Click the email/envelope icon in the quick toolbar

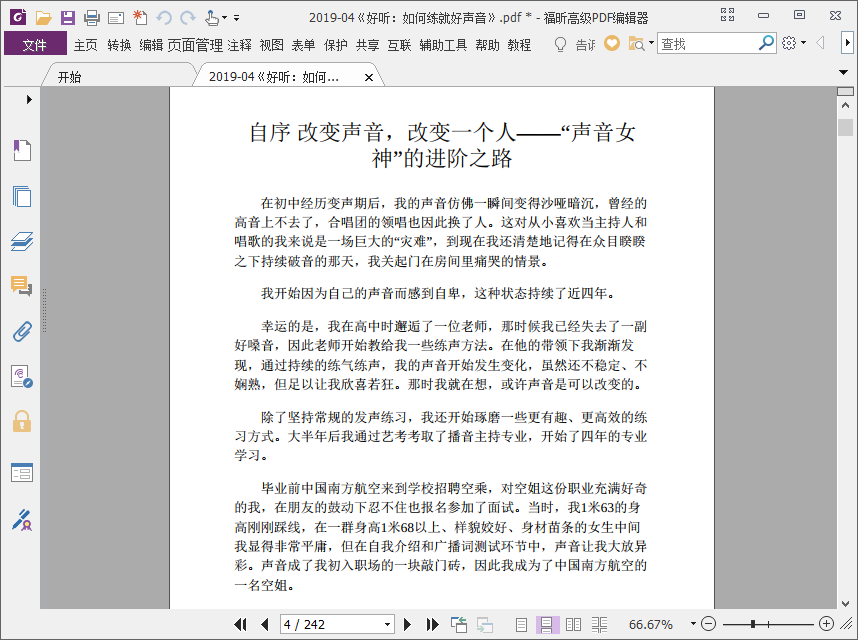pos(116,18)
